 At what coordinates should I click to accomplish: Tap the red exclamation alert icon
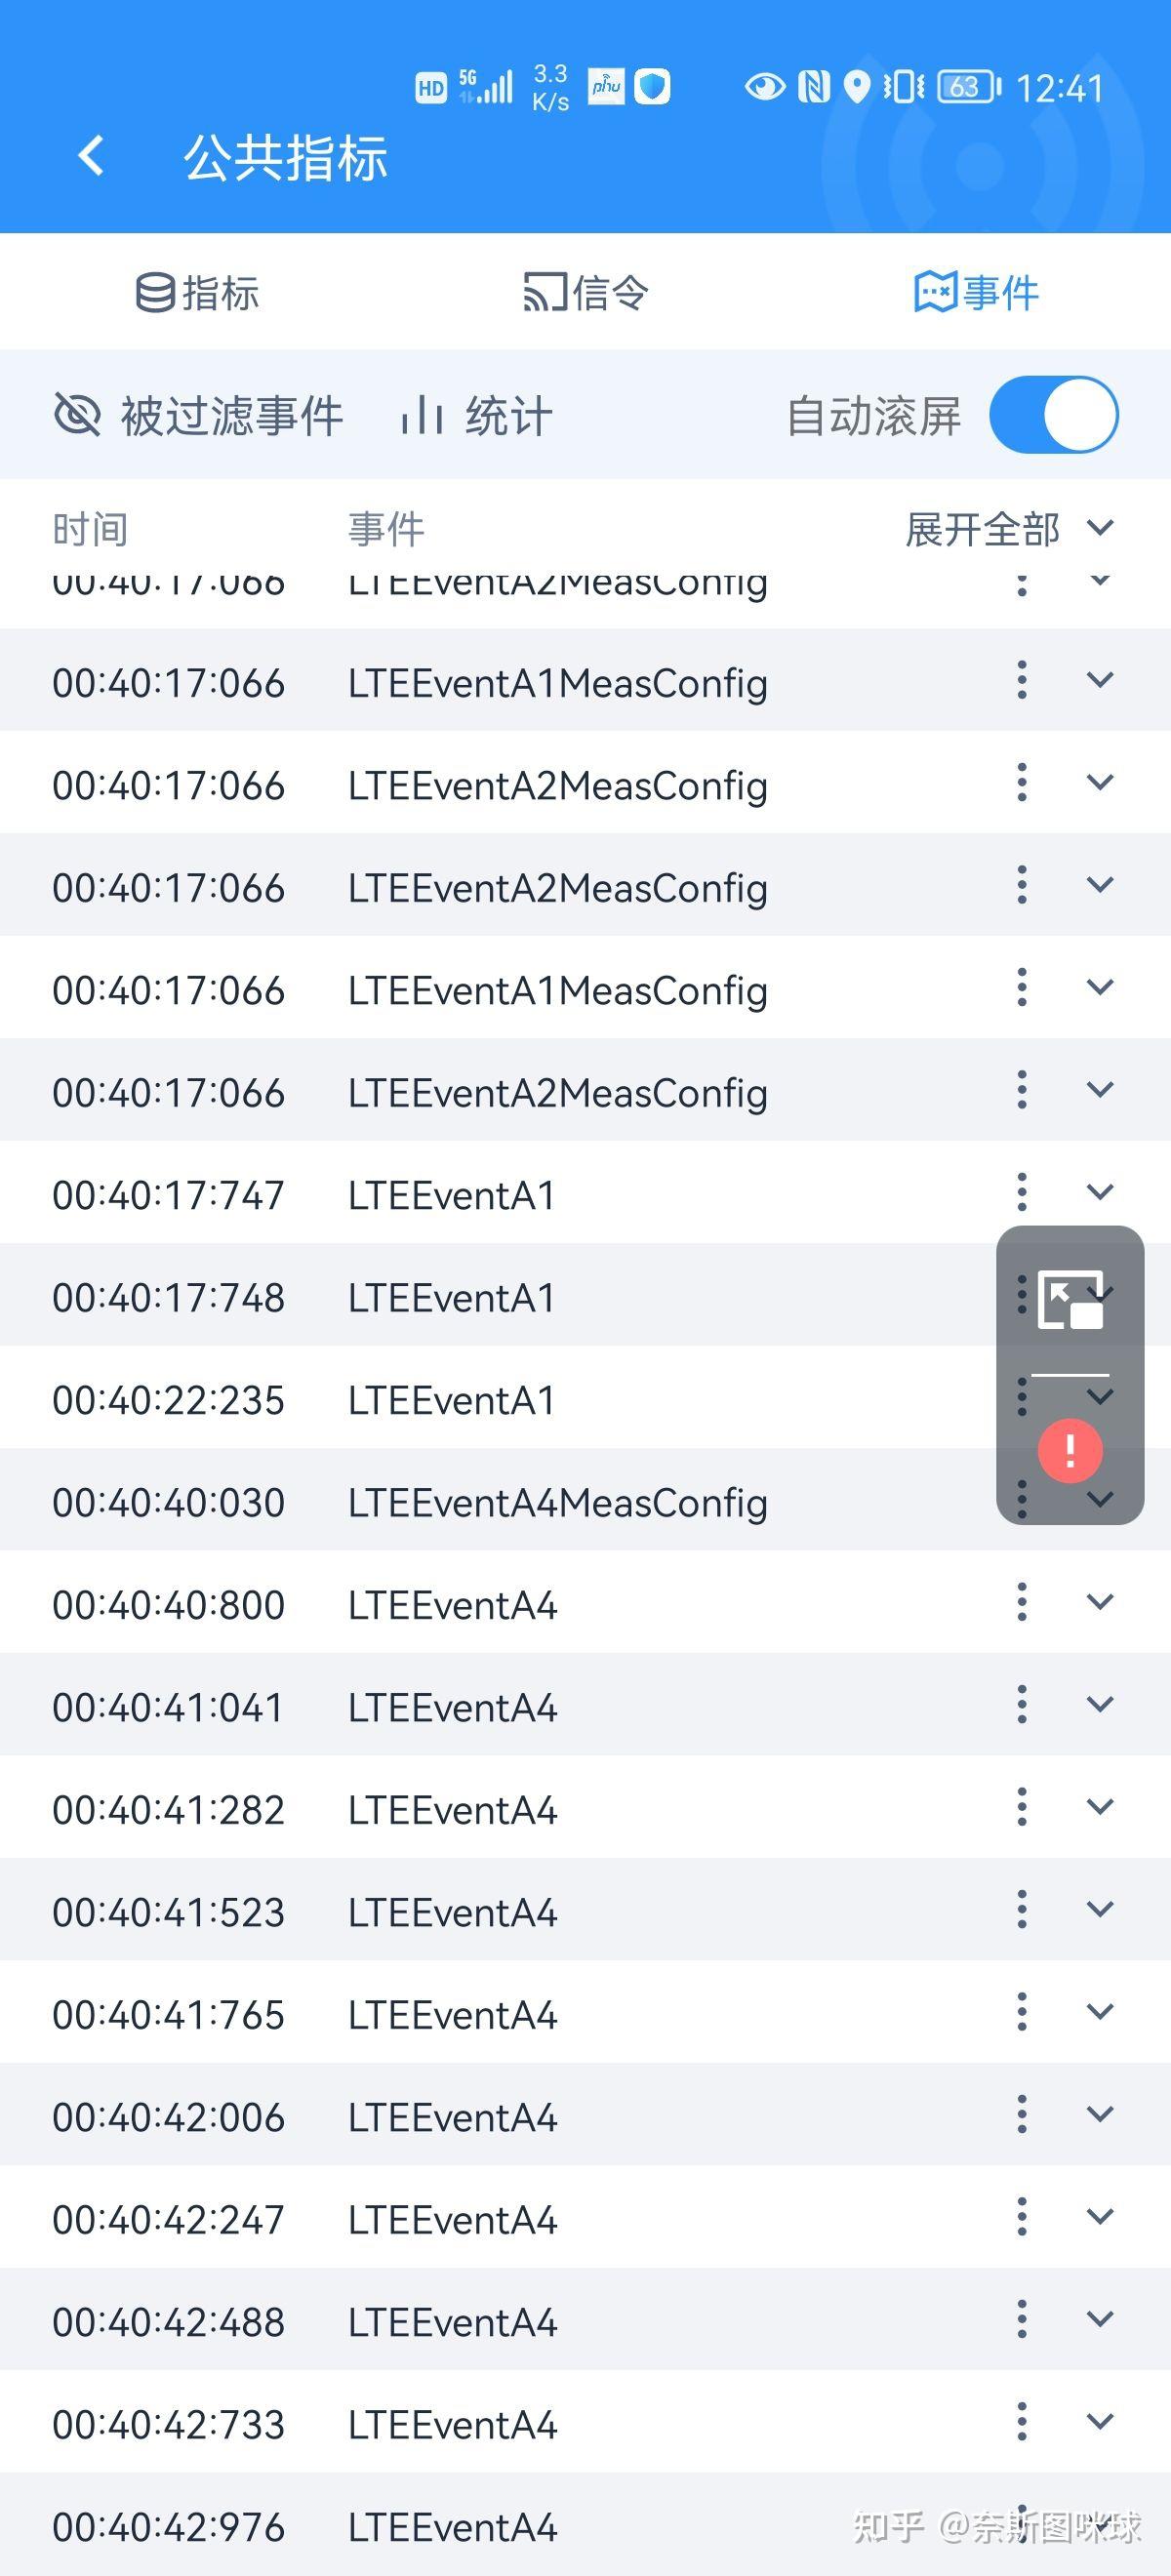(x=1070, y=1449)
